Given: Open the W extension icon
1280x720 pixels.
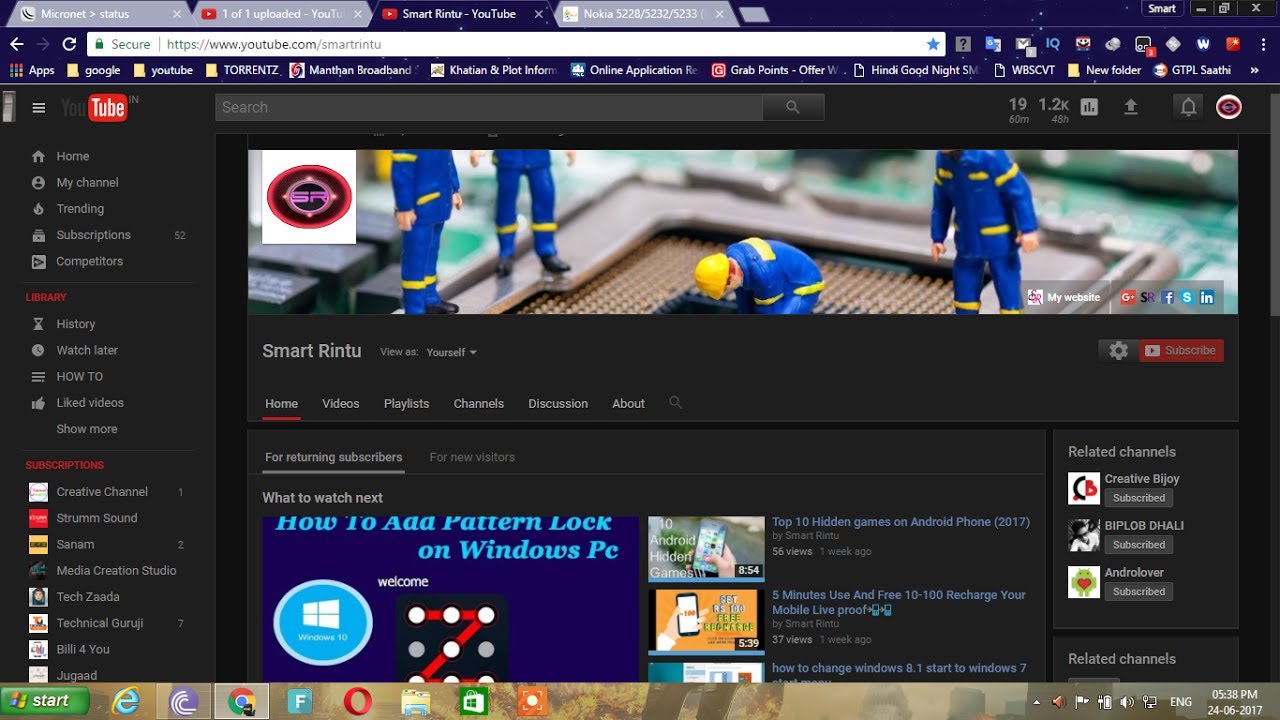Looking at the screenshot, I should (x=1203, y=44).
